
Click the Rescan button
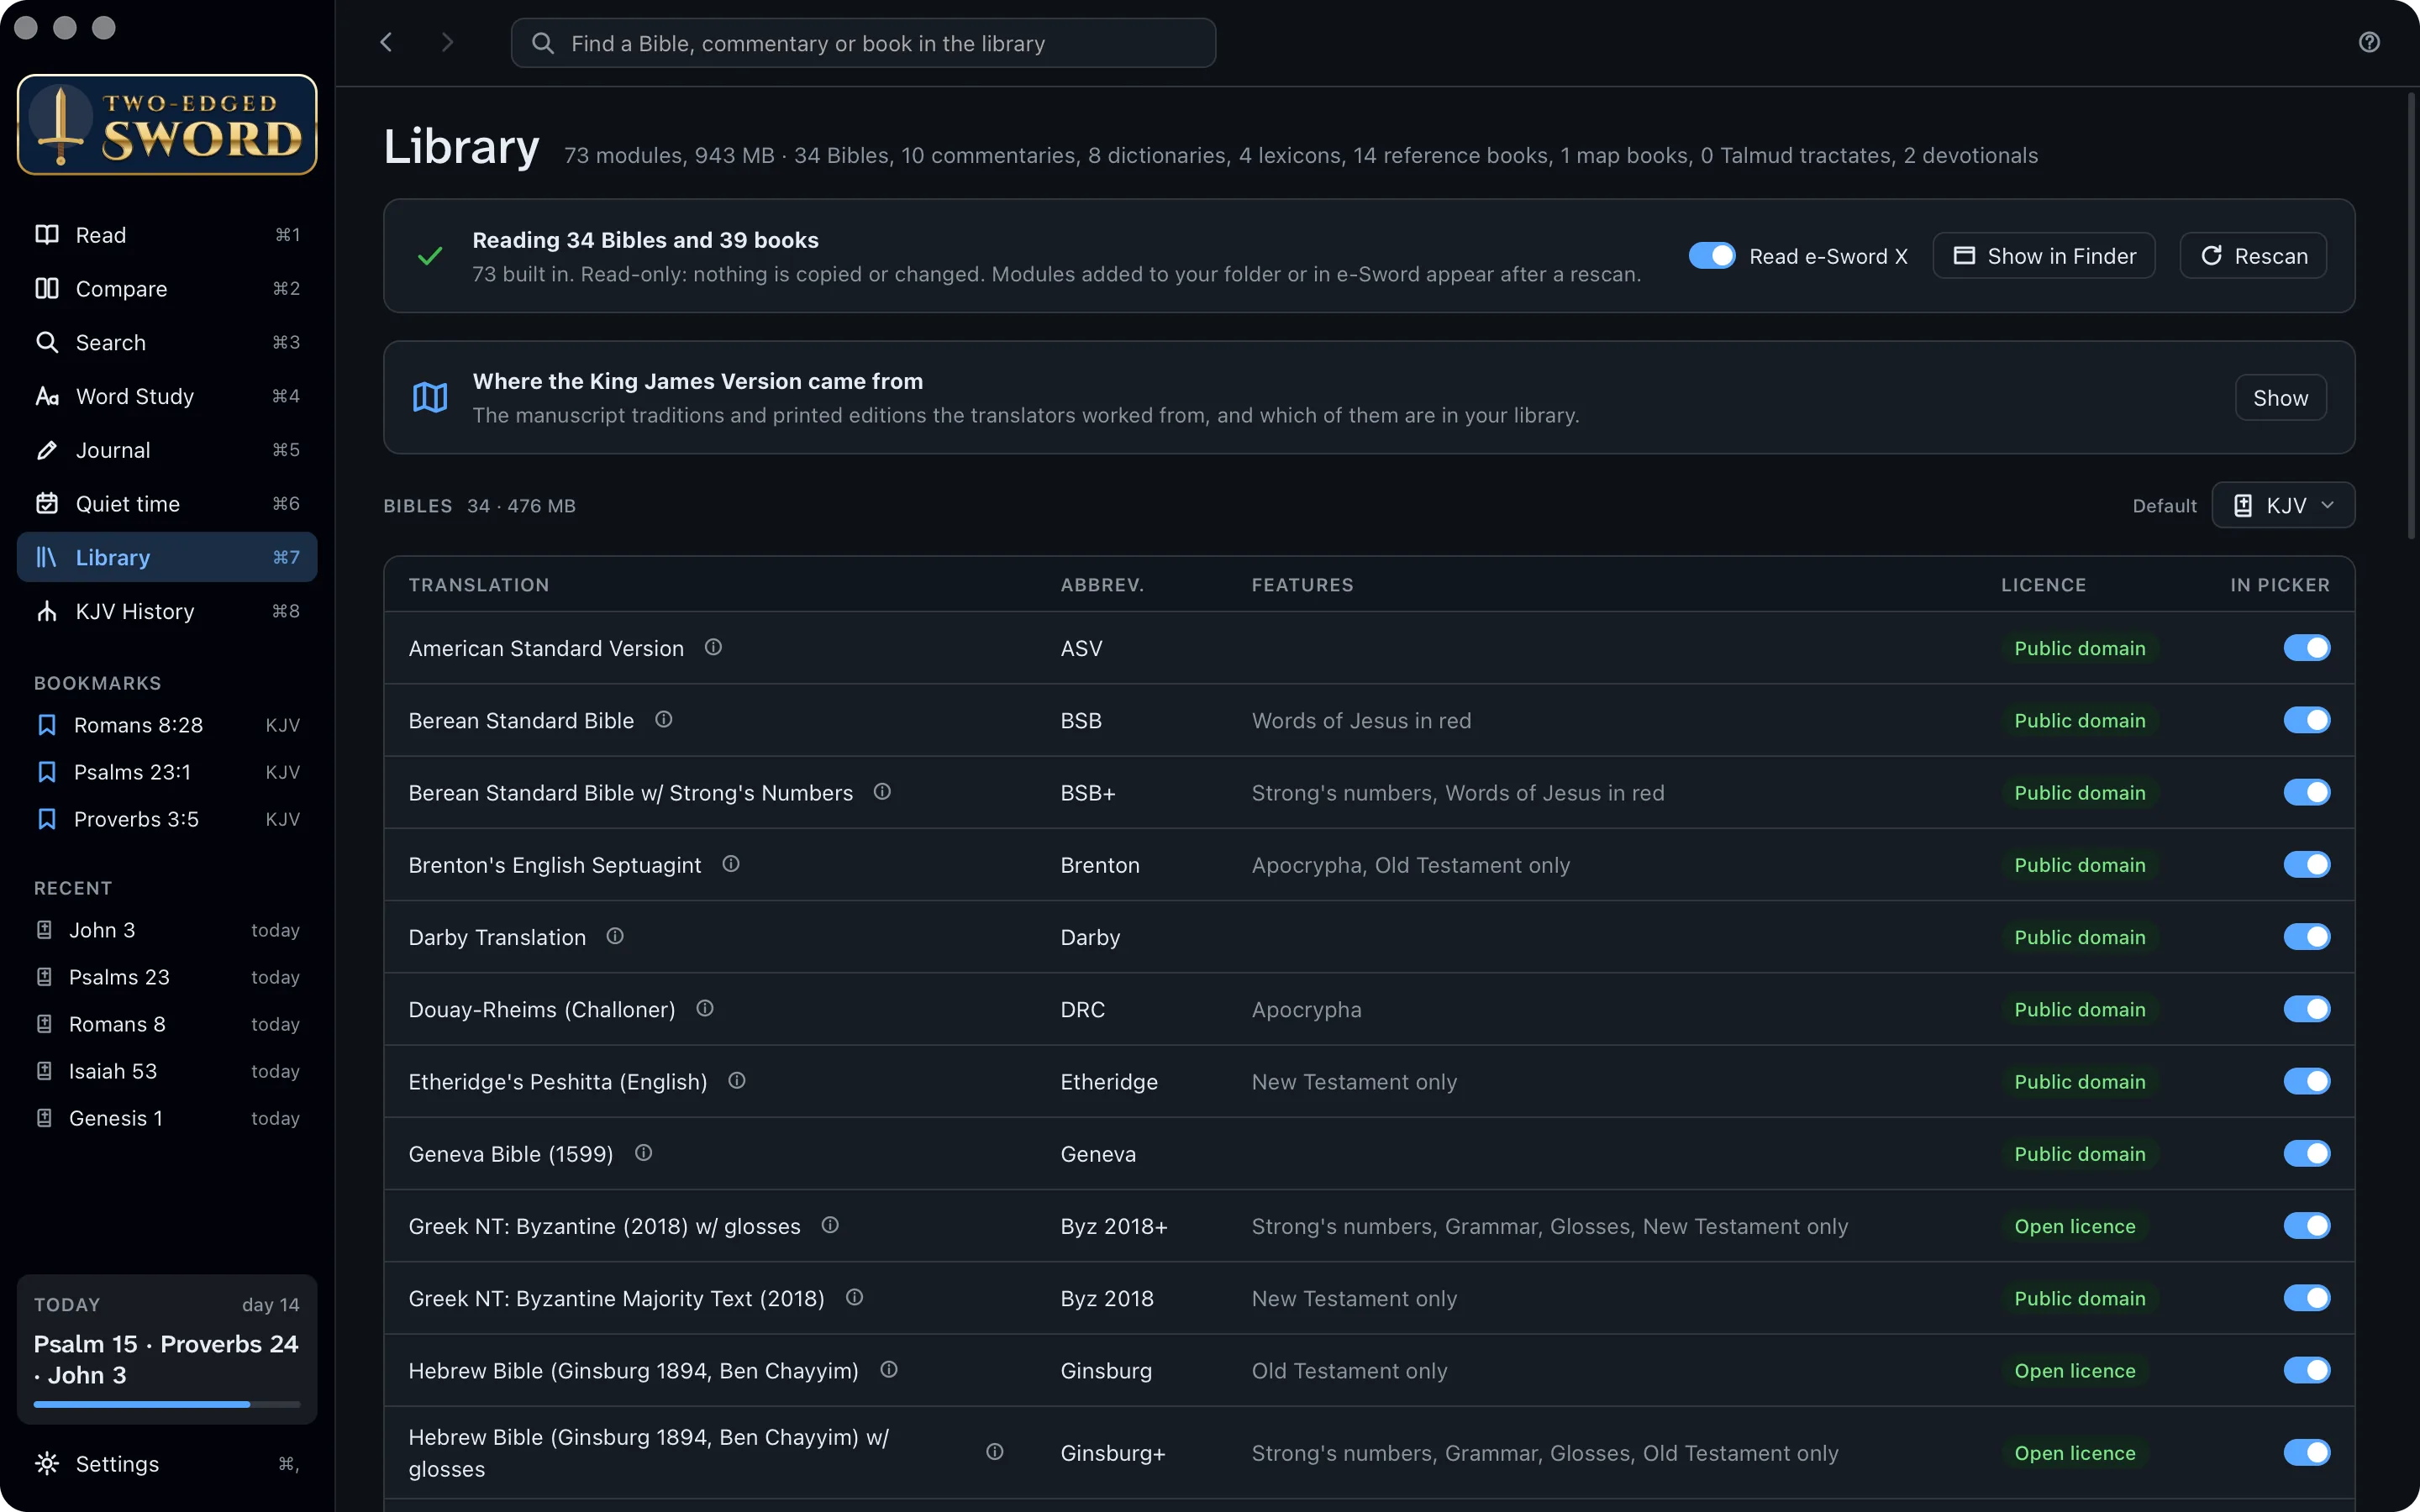2253,256
